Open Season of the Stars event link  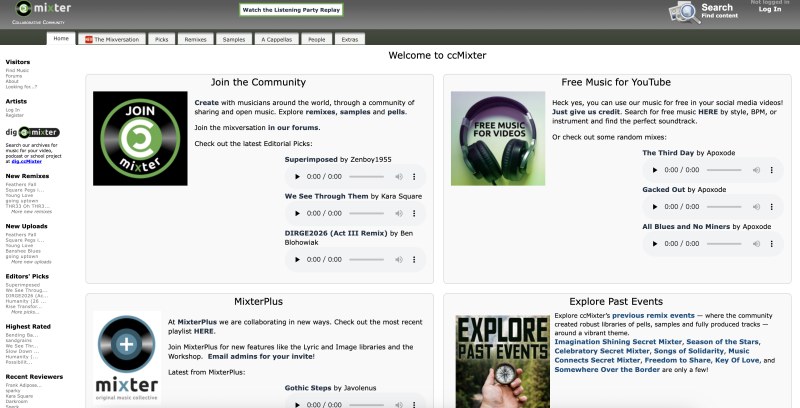click(723, 342)
